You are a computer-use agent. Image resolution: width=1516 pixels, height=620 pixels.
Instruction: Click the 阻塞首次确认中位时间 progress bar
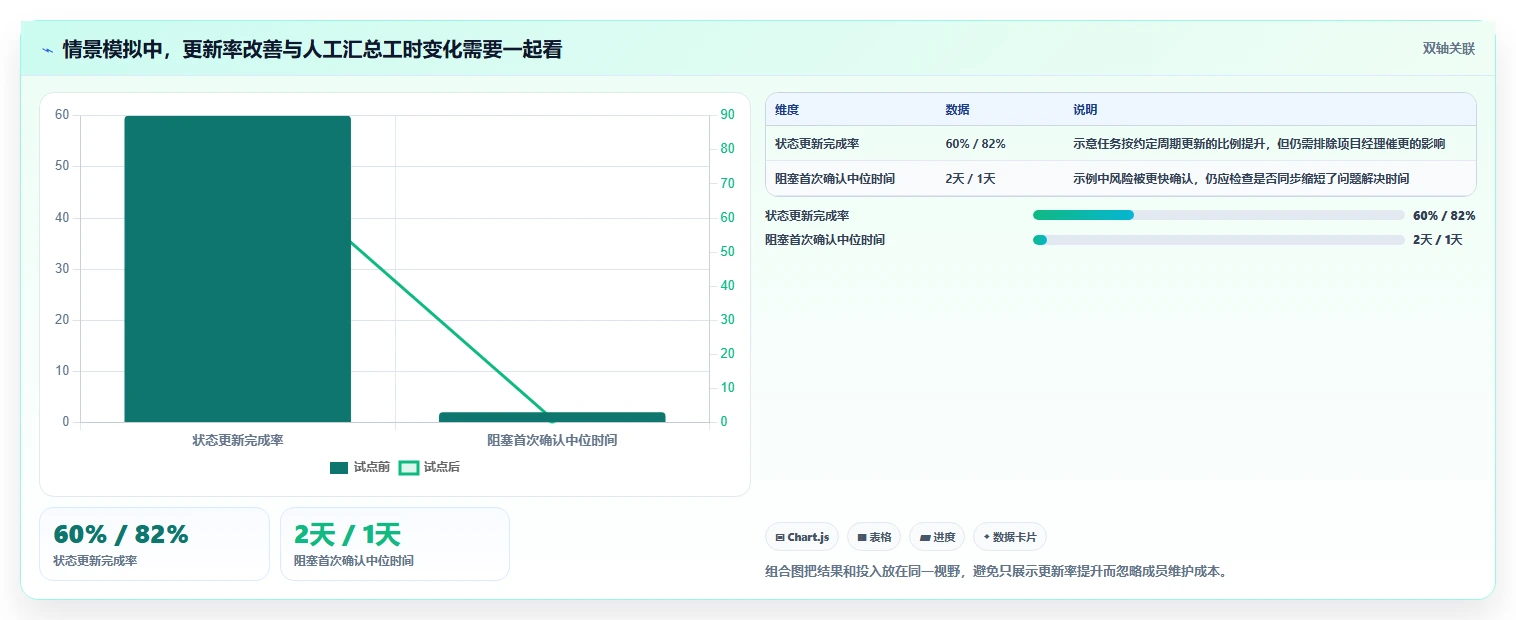(x=1219, y=240)
